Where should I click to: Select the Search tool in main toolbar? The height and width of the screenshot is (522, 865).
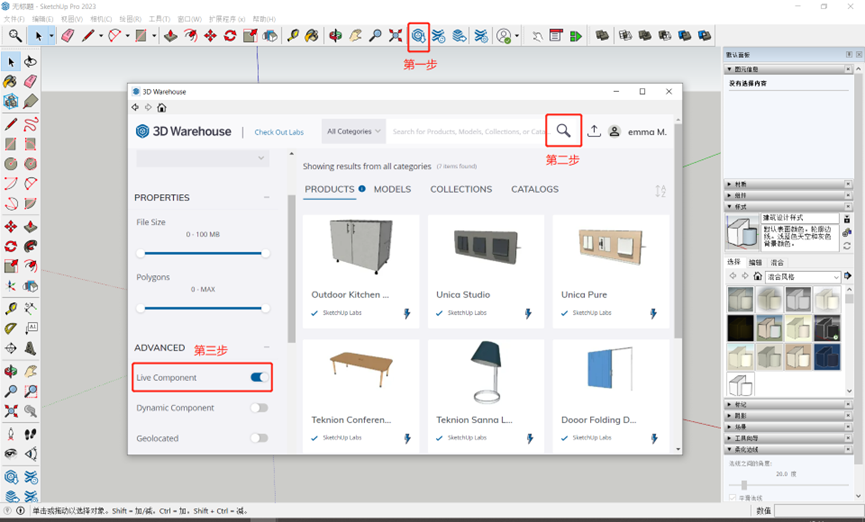coord(15,36)
